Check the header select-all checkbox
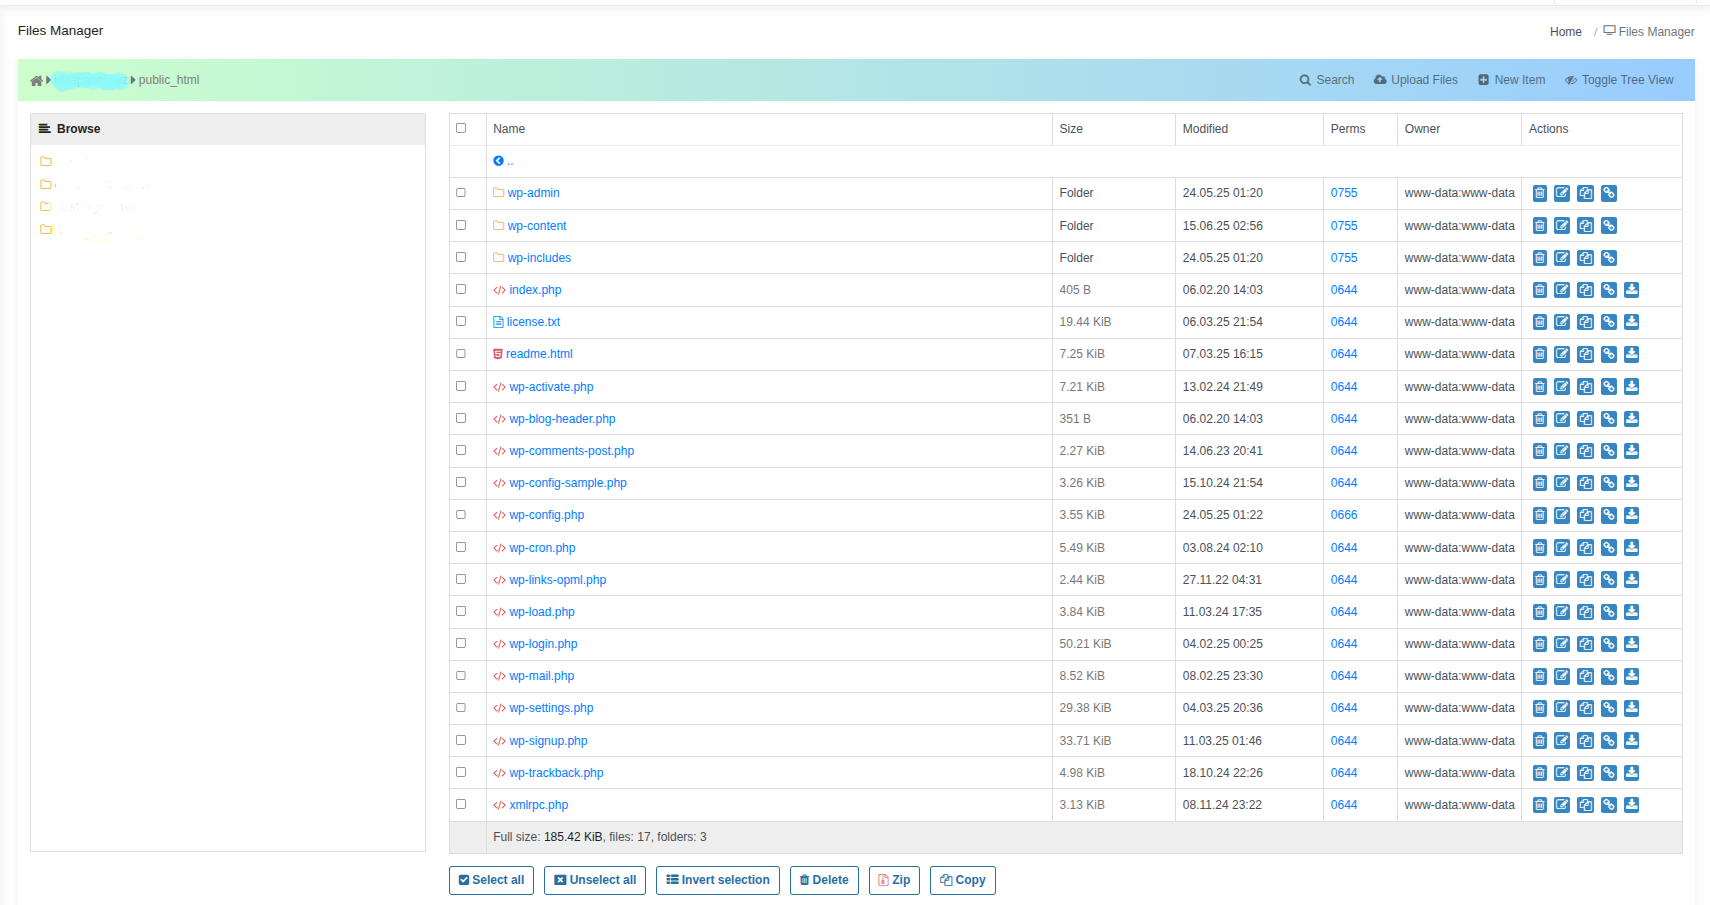 461,128
